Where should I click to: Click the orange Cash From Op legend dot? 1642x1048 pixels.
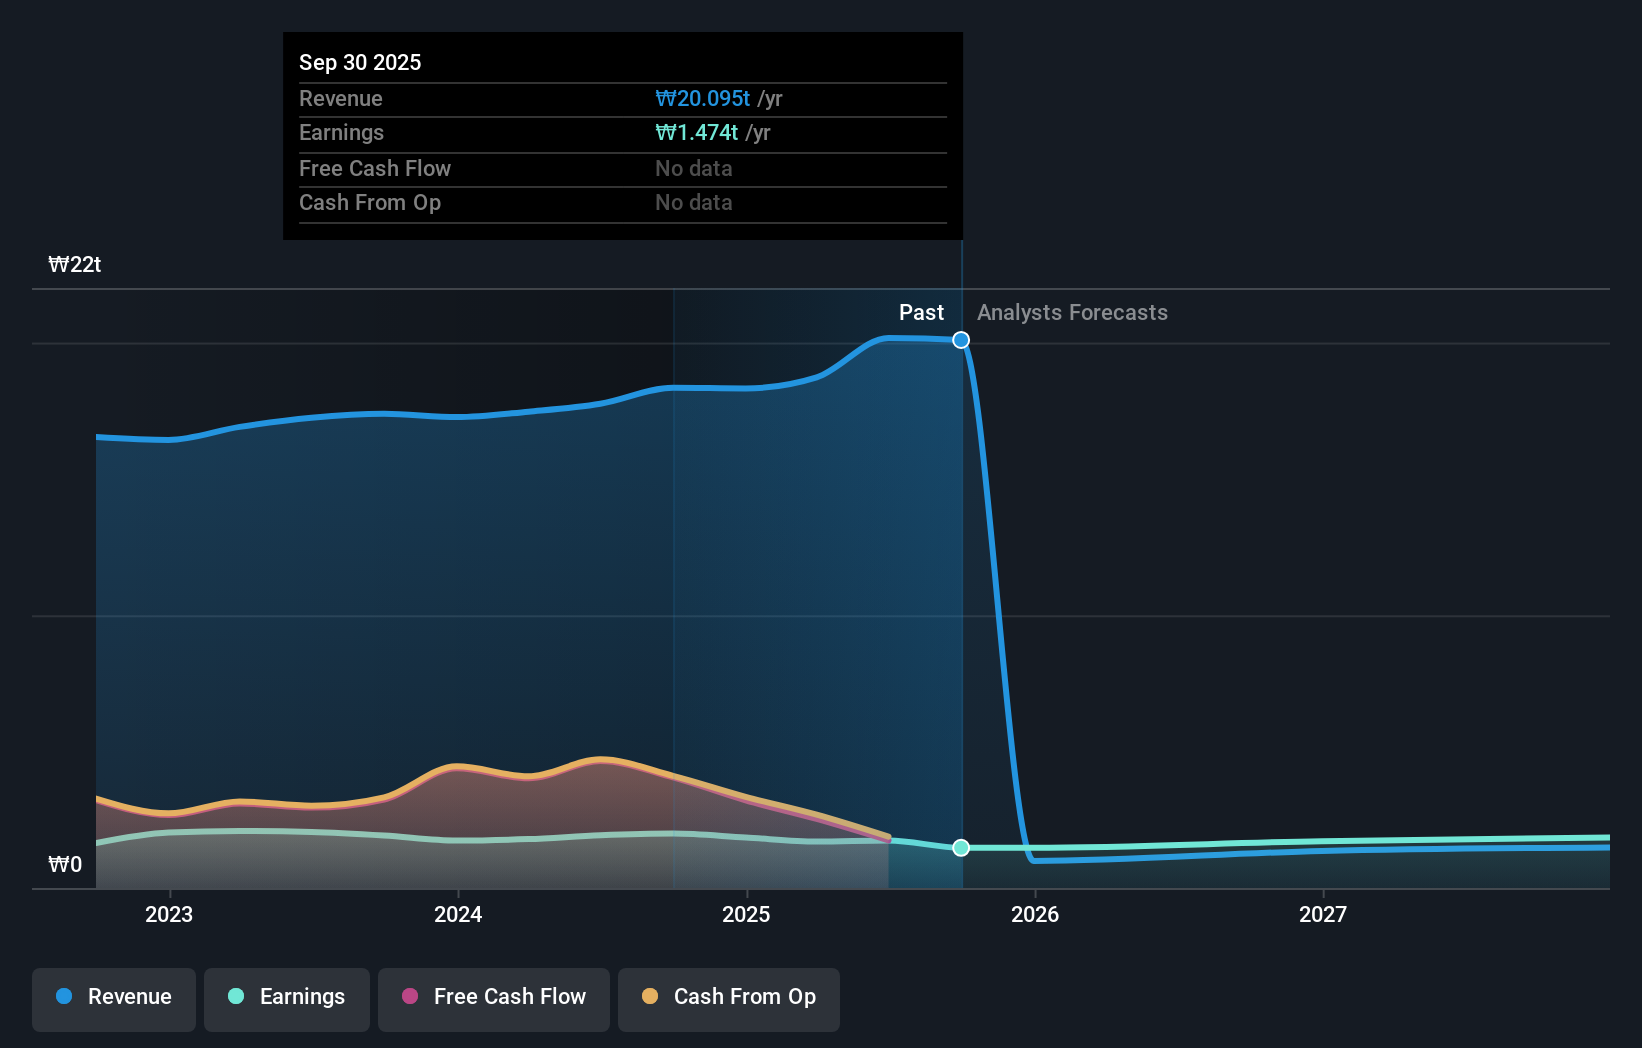(x=650, y=996)
